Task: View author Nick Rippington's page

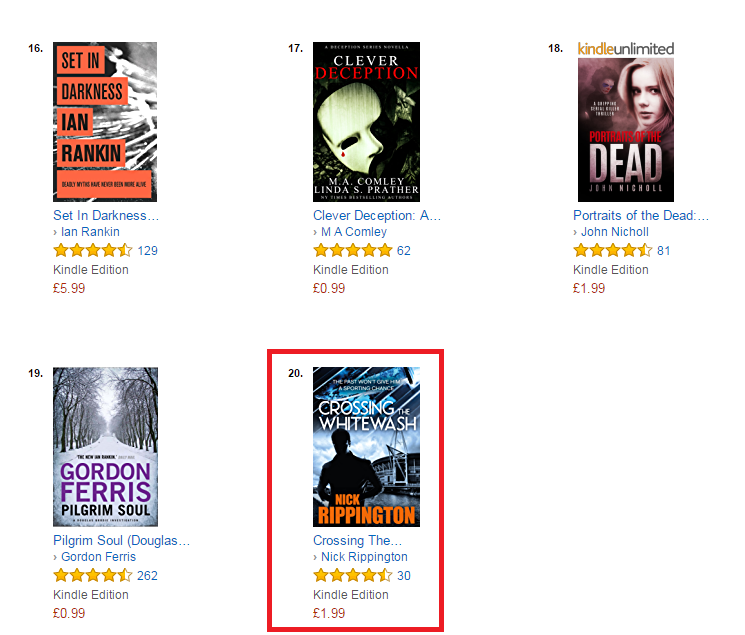Action: click(364, 557)
